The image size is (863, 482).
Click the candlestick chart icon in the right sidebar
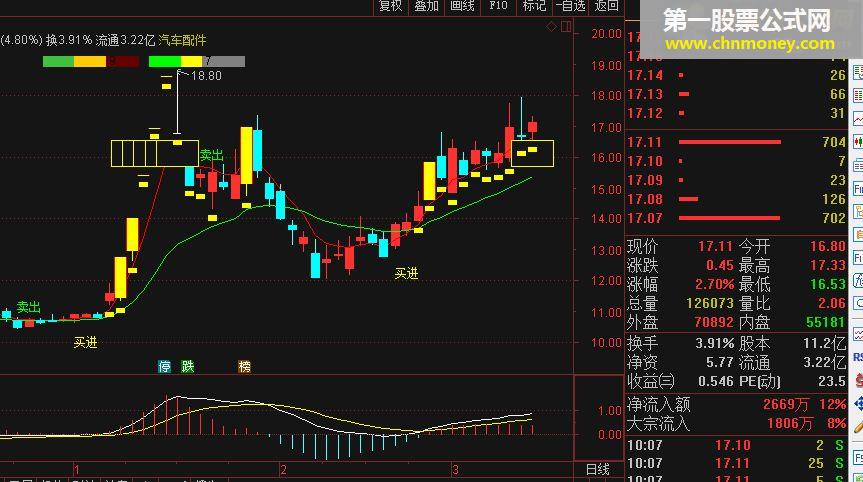[x=857, y=142]
